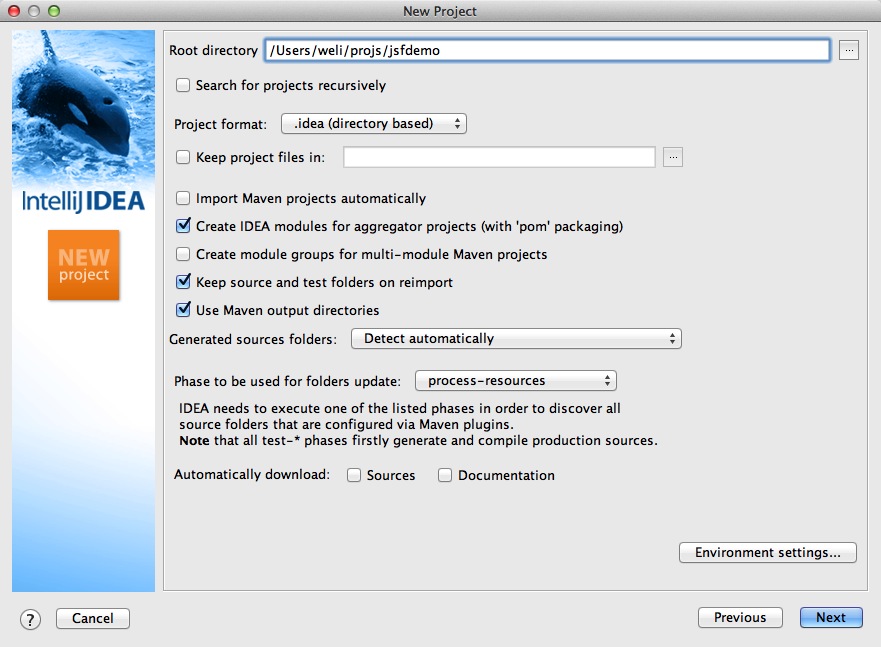
Task: Click the IntelliJ IDEA logo text
Action: [83, 200]
